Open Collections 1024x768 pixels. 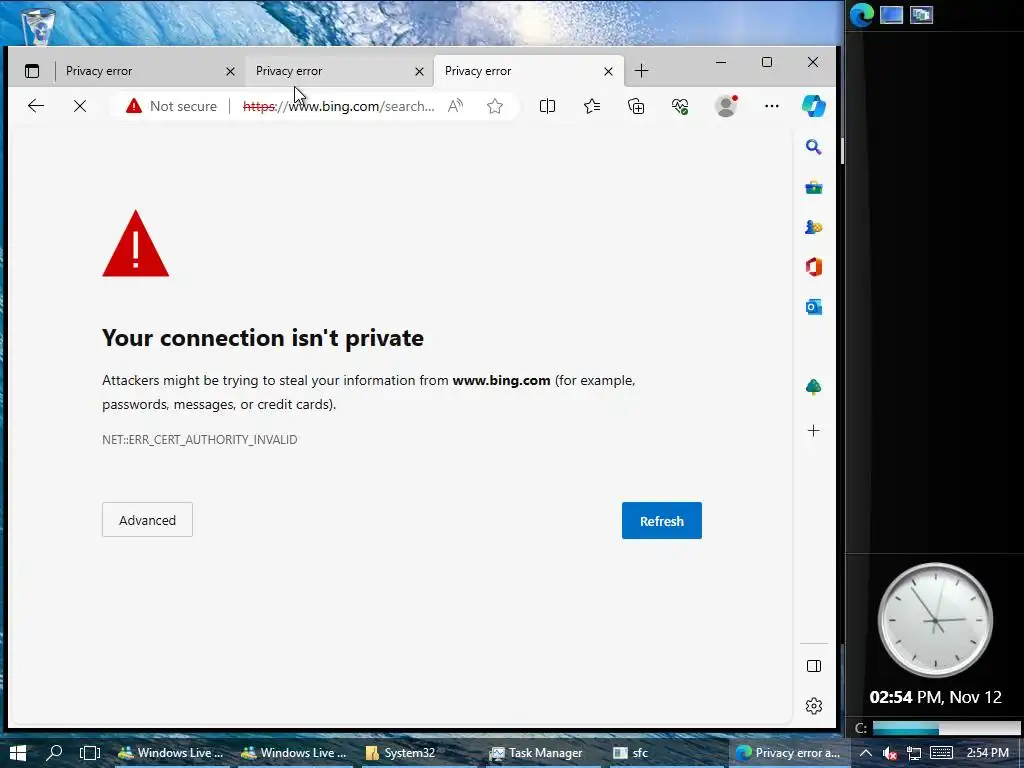pyautogui.click(x=636, y=106)
